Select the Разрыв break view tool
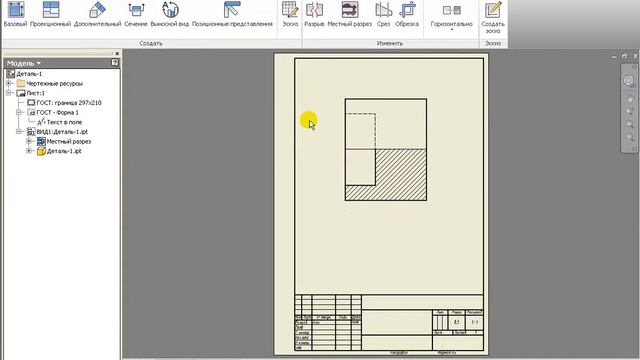The height and width of the screenshot is (360, 640). pyautogui.click(x=314, y=14)
